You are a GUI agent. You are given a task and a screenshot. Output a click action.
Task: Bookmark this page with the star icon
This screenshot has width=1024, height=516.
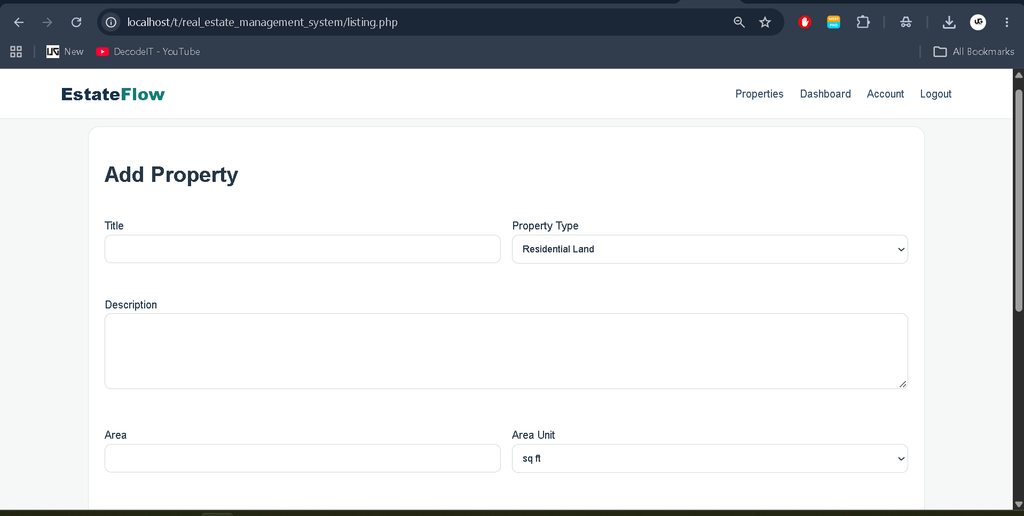(x=765, y=22)
